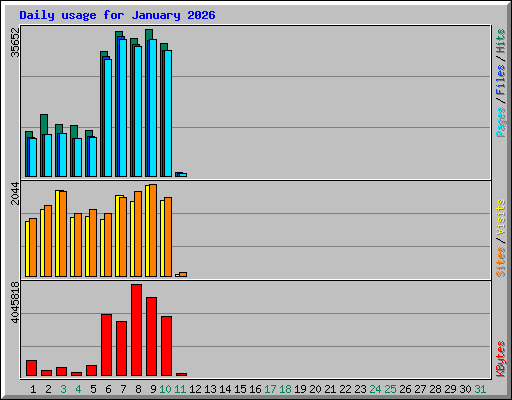The height and width of the screenshot is (400, 512).
Task: Click the red KBytes bar for day 6
Action: pos(106,345)
